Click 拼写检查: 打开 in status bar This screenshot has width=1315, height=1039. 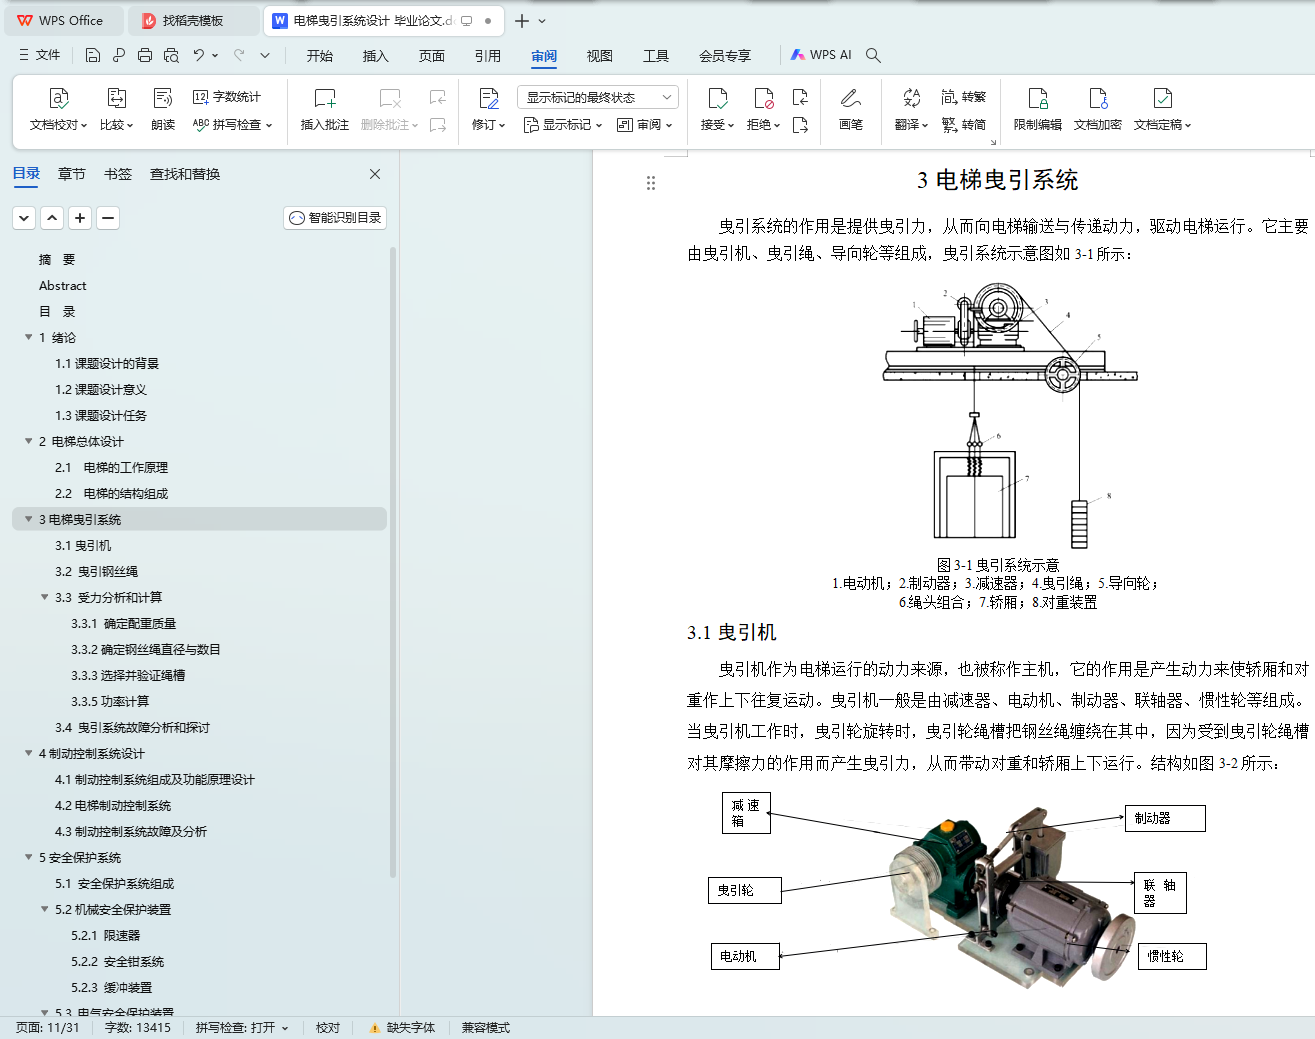coord(242,1028)
